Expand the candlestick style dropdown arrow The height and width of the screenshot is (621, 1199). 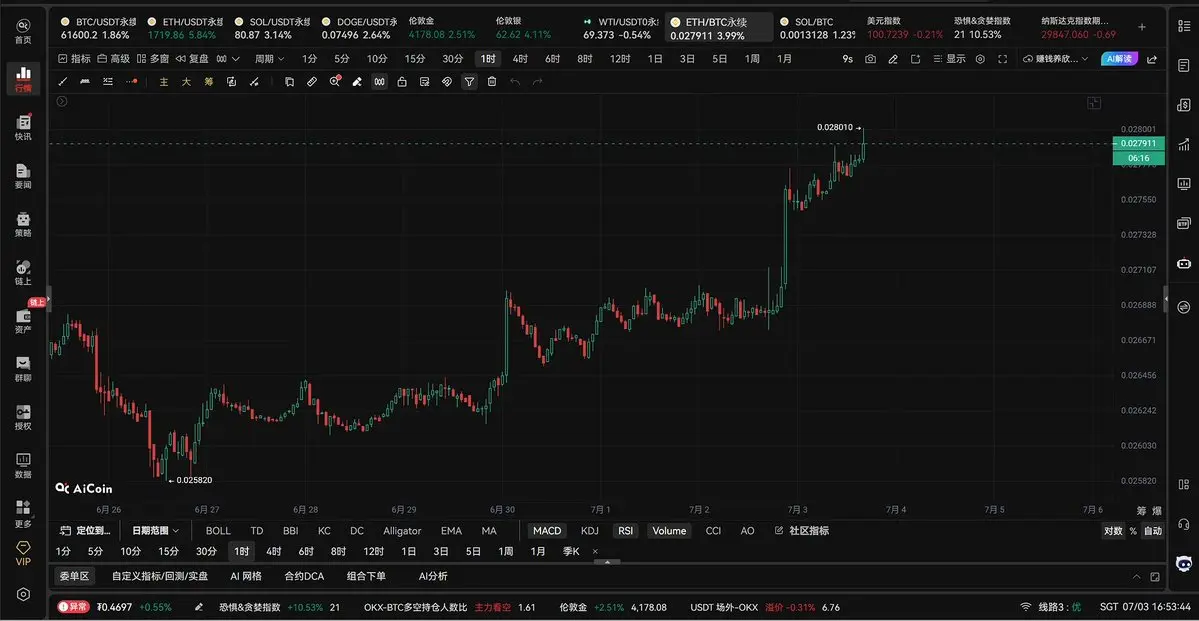click(x=236, y=59)
